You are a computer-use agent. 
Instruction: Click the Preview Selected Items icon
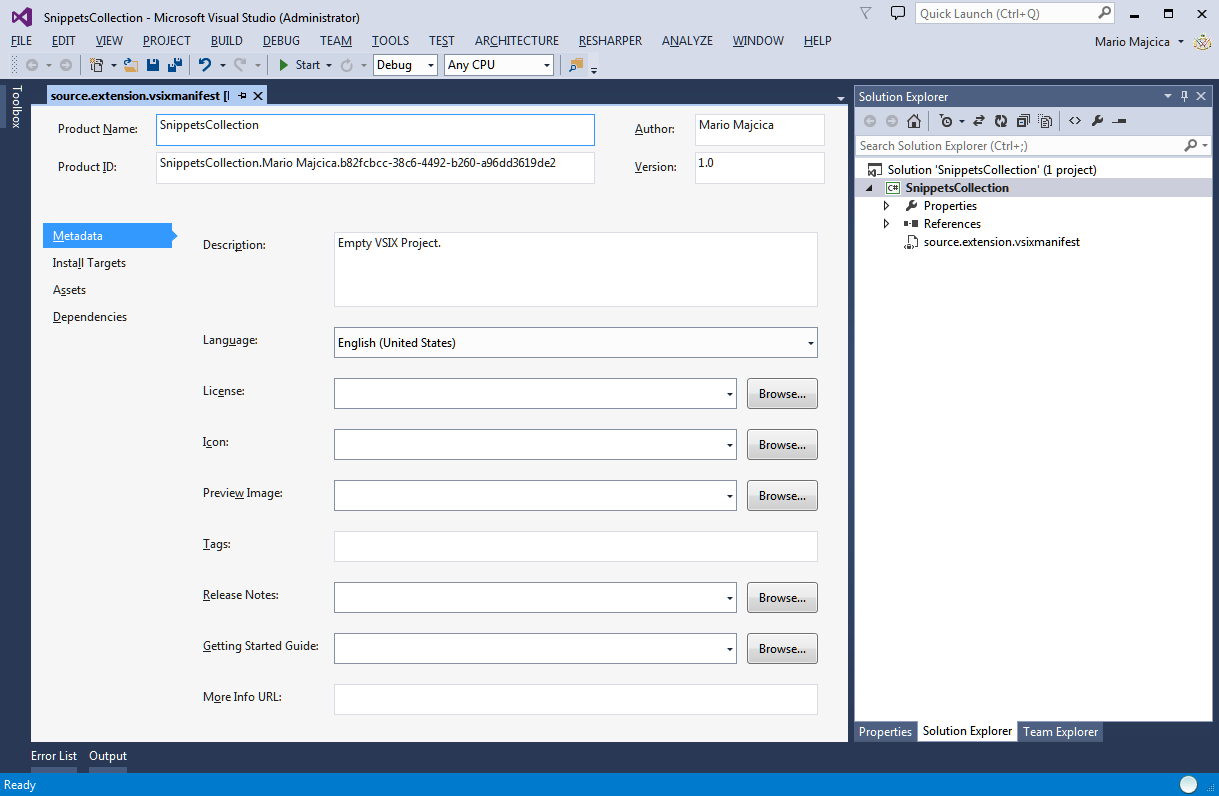(1119, 121)
